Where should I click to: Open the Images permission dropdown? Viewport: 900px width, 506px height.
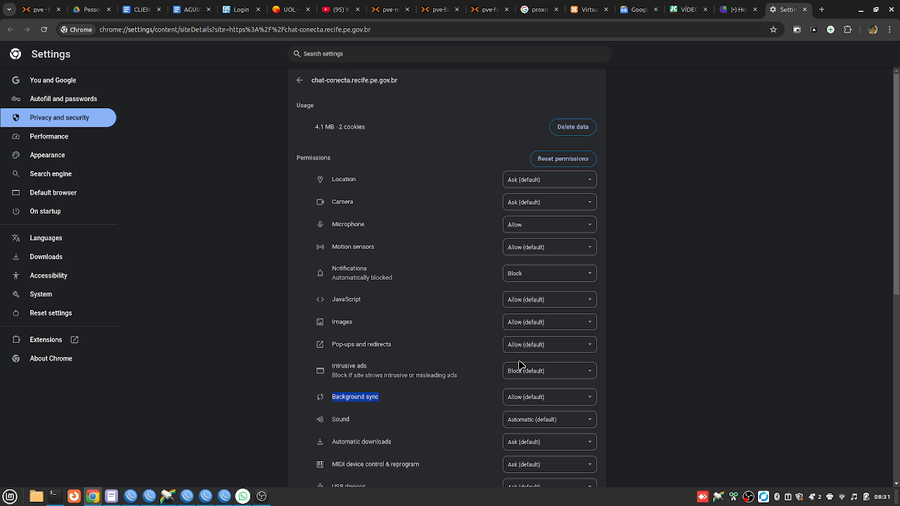[x=549, y=322]
